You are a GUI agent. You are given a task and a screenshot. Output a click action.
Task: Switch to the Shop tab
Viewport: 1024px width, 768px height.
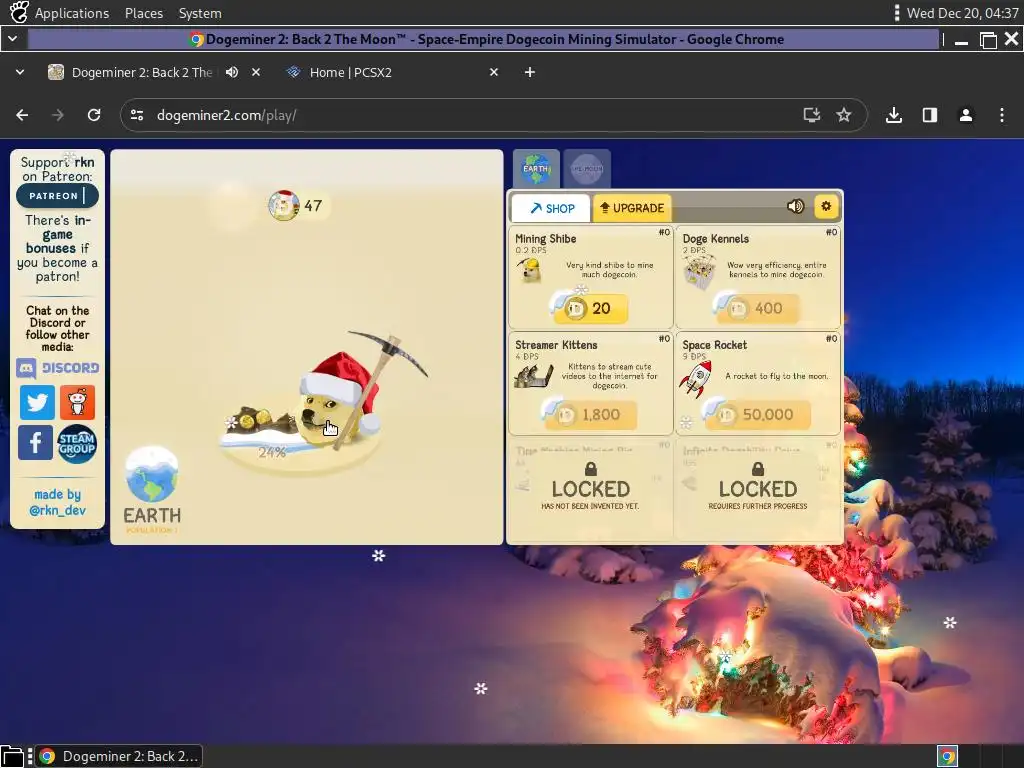(551, 208)
